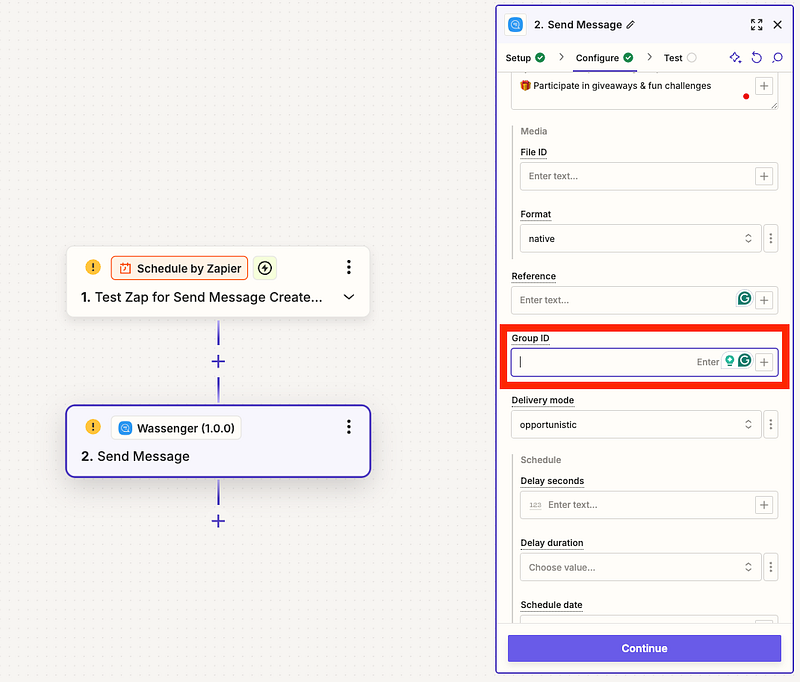
Task: Switch to the Setup tab
Action: pos(525,58)
